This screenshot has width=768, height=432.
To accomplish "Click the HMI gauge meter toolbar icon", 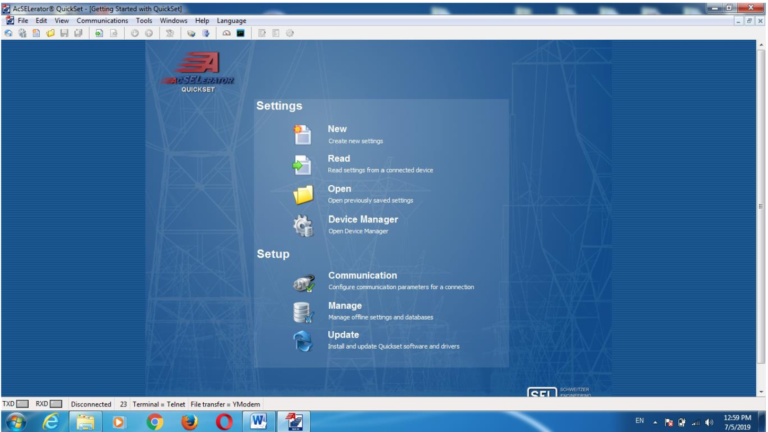I will (226, 33).
